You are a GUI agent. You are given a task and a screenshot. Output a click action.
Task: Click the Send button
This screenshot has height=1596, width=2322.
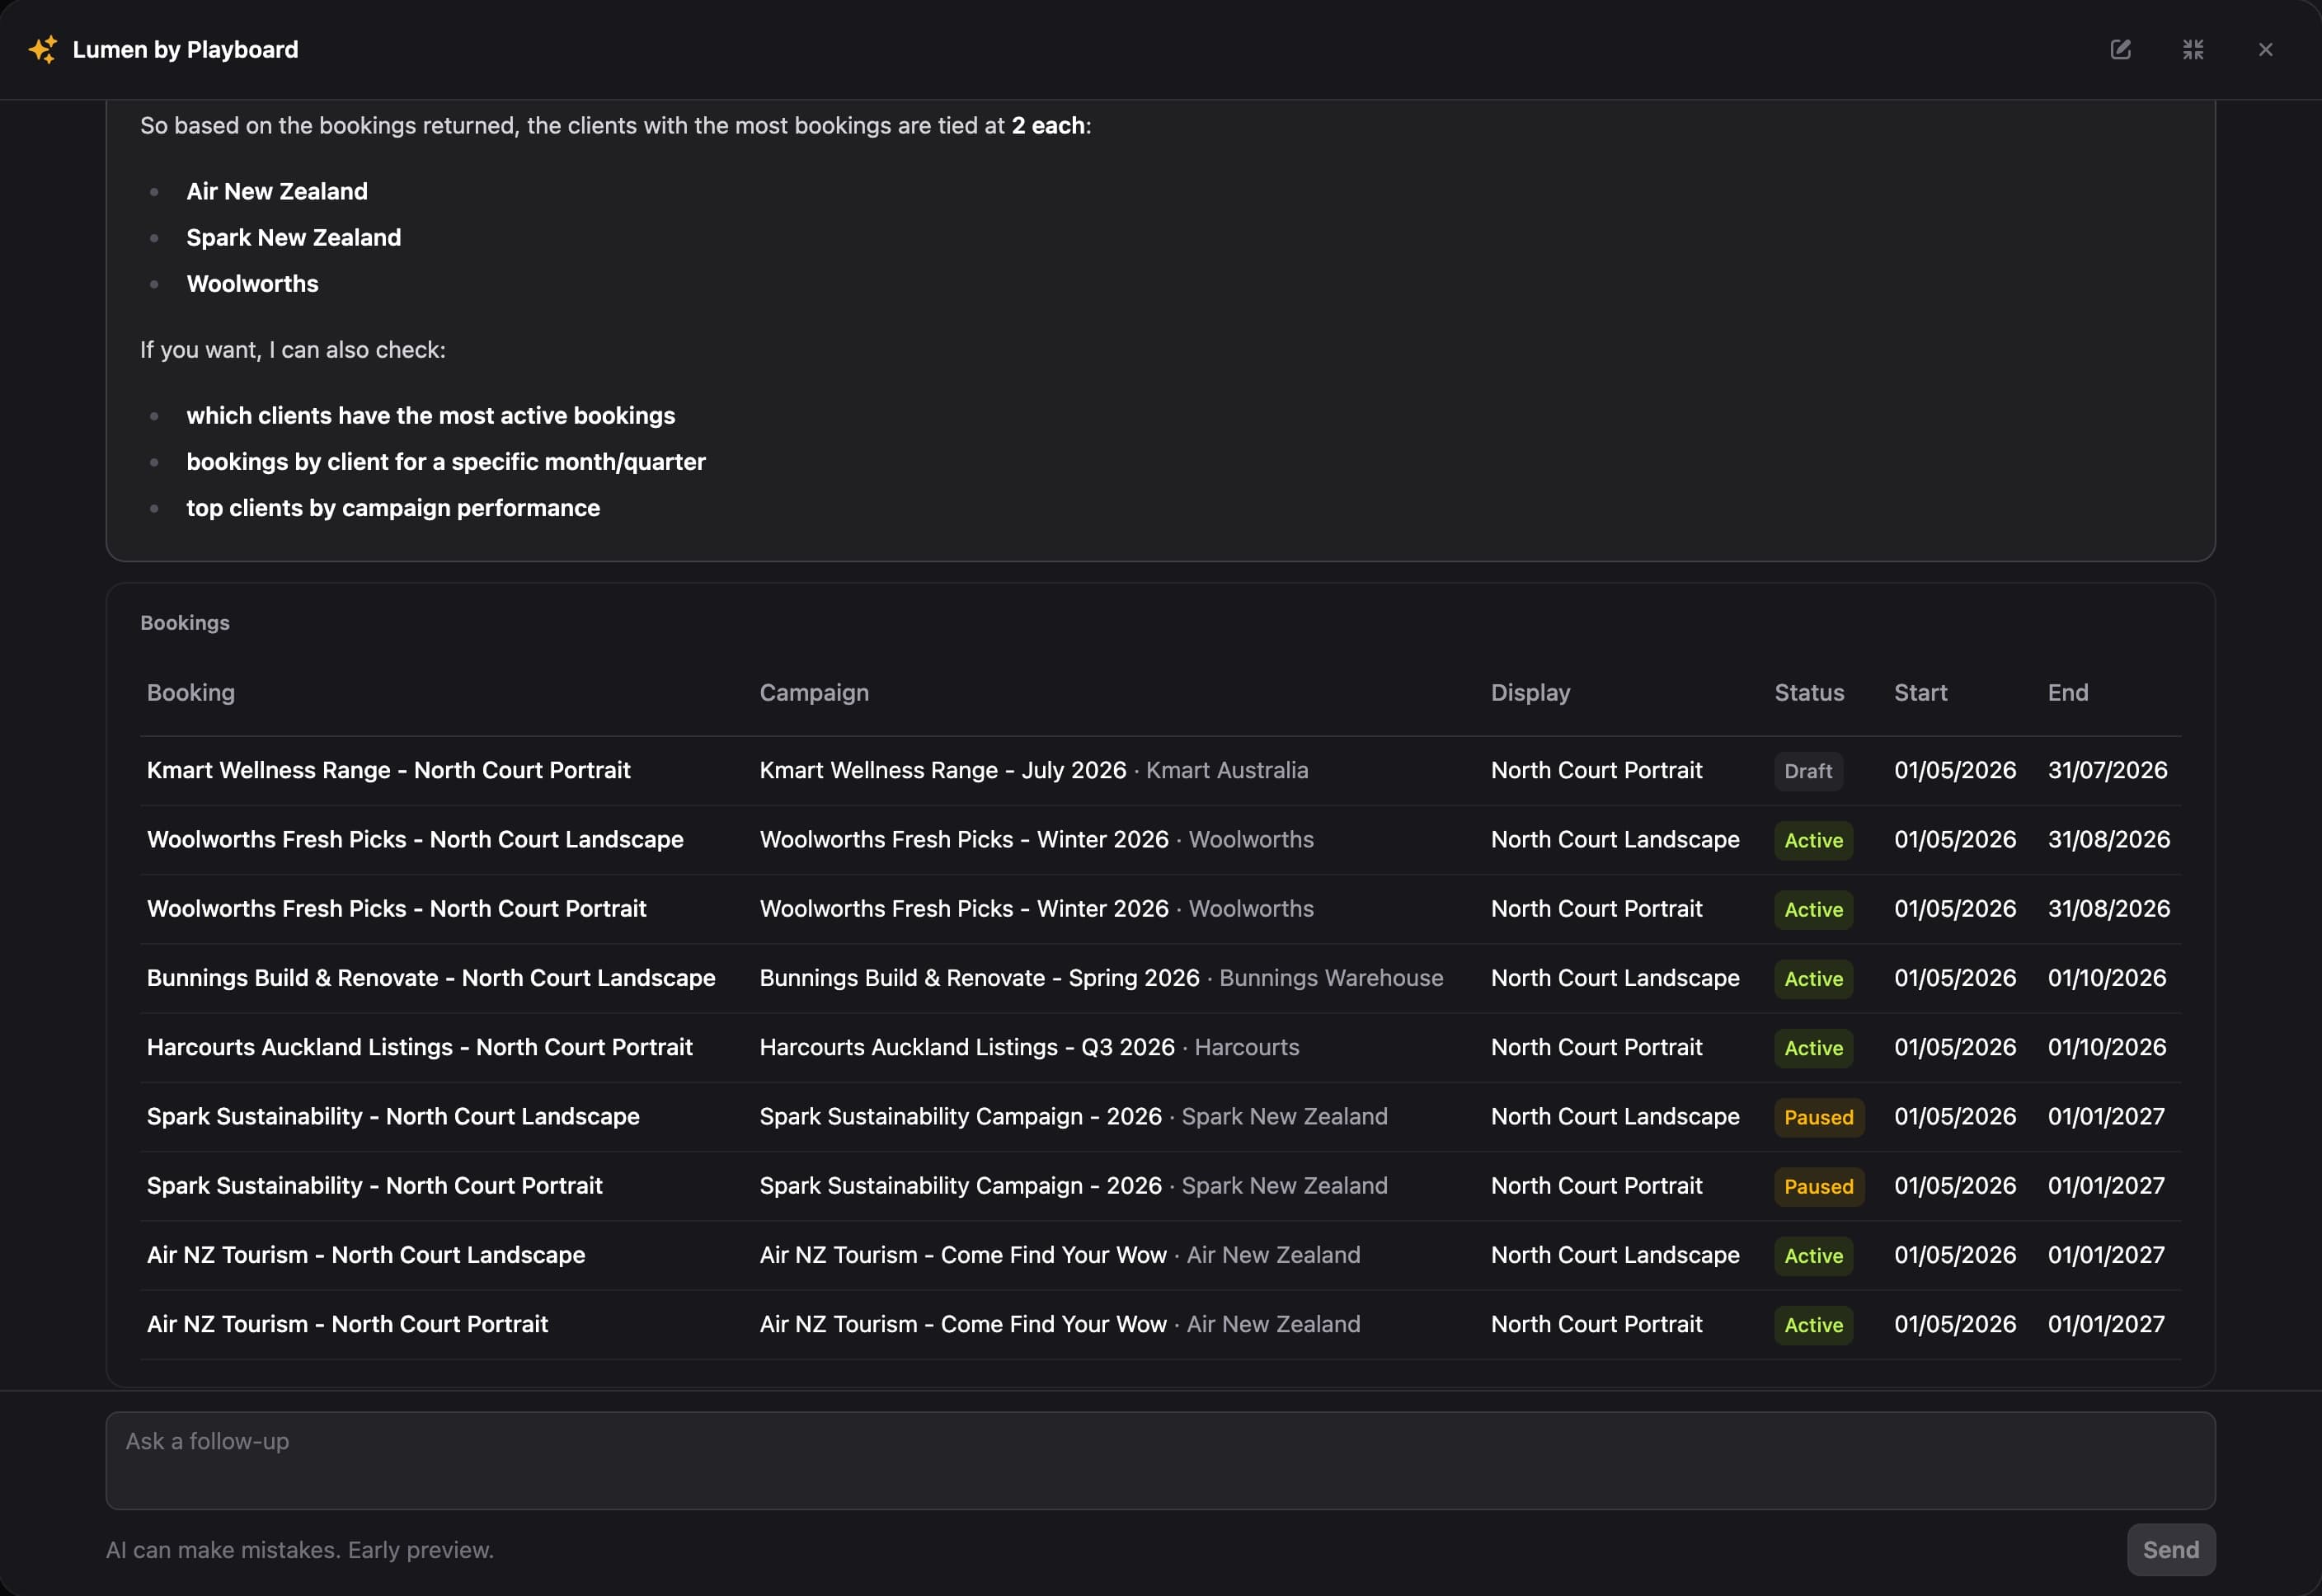pos(2170,1549)
